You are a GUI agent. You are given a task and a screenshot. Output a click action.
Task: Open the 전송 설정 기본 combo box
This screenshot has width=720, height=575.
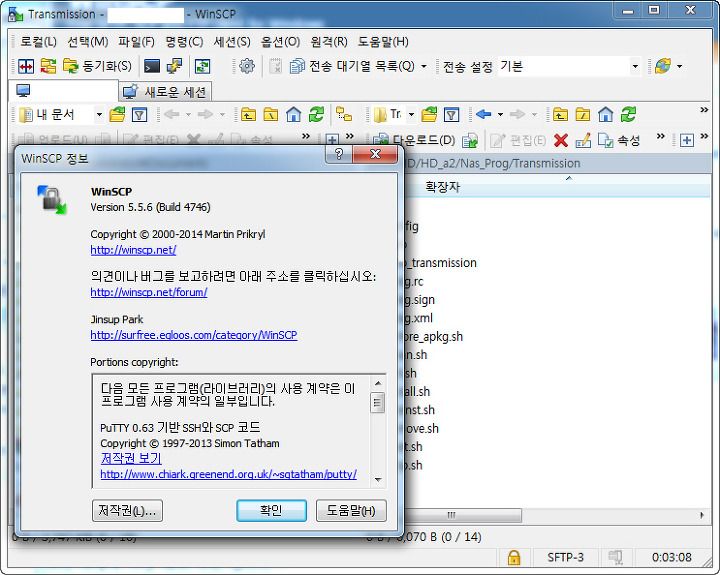pyautogui.click(x=569, y=67)
